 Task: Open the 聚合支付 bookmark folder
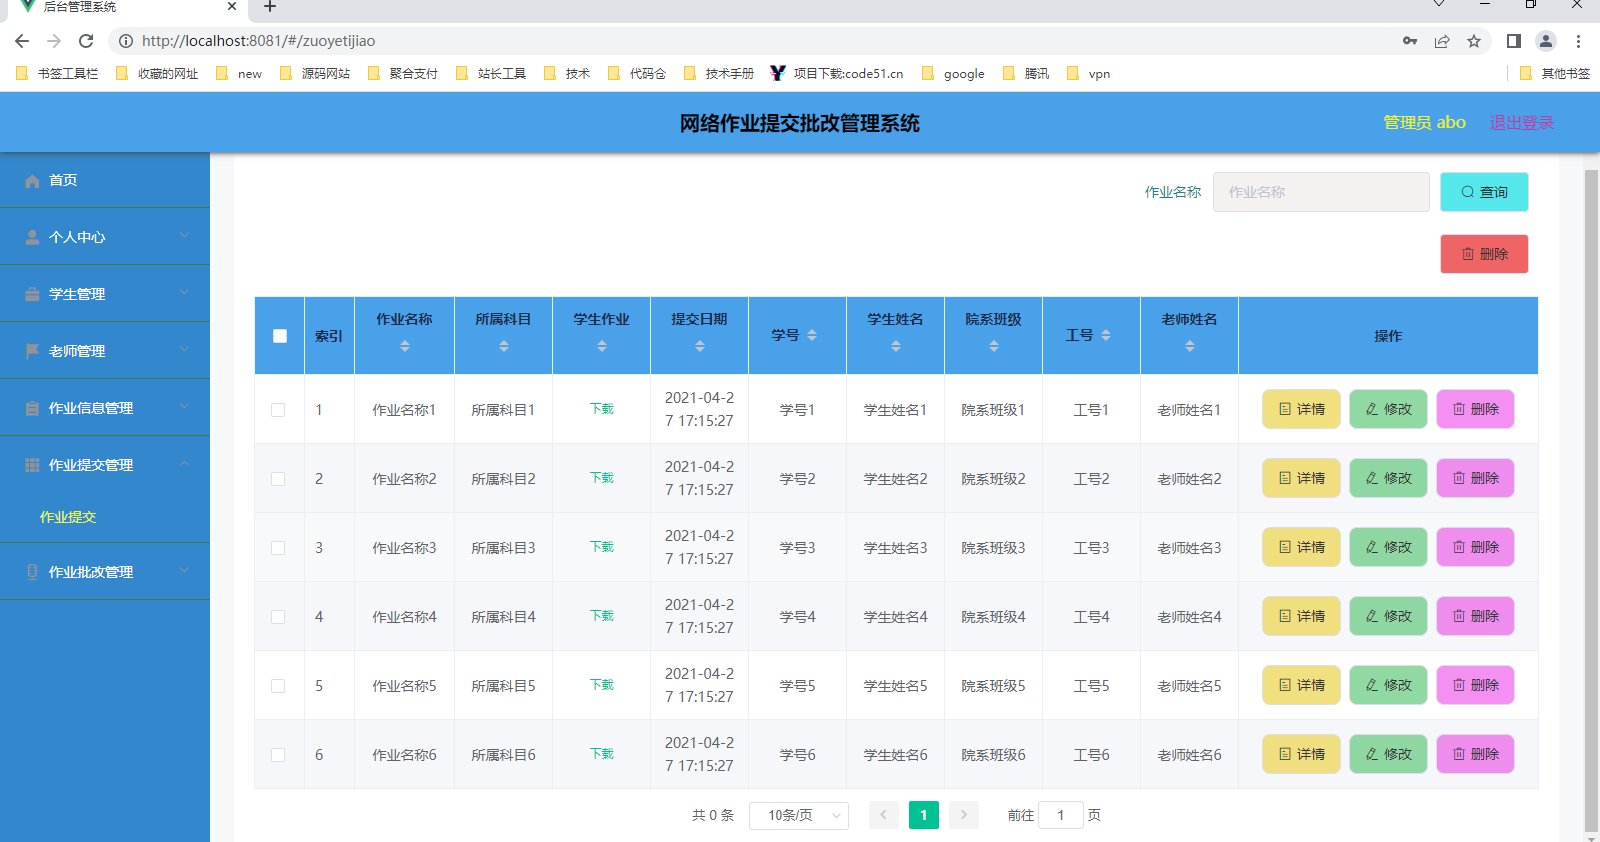[x=403, y=73]
